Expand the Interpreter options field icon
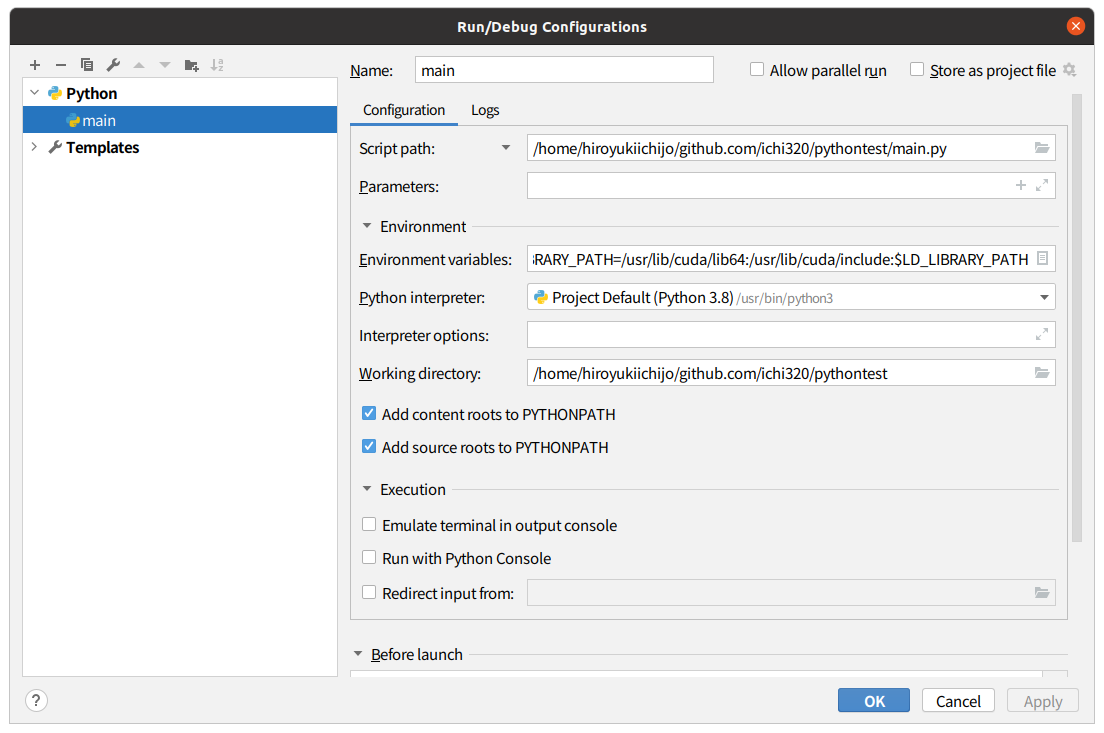This screenshot has width=1104, height=733. [x=1042, y=335]
